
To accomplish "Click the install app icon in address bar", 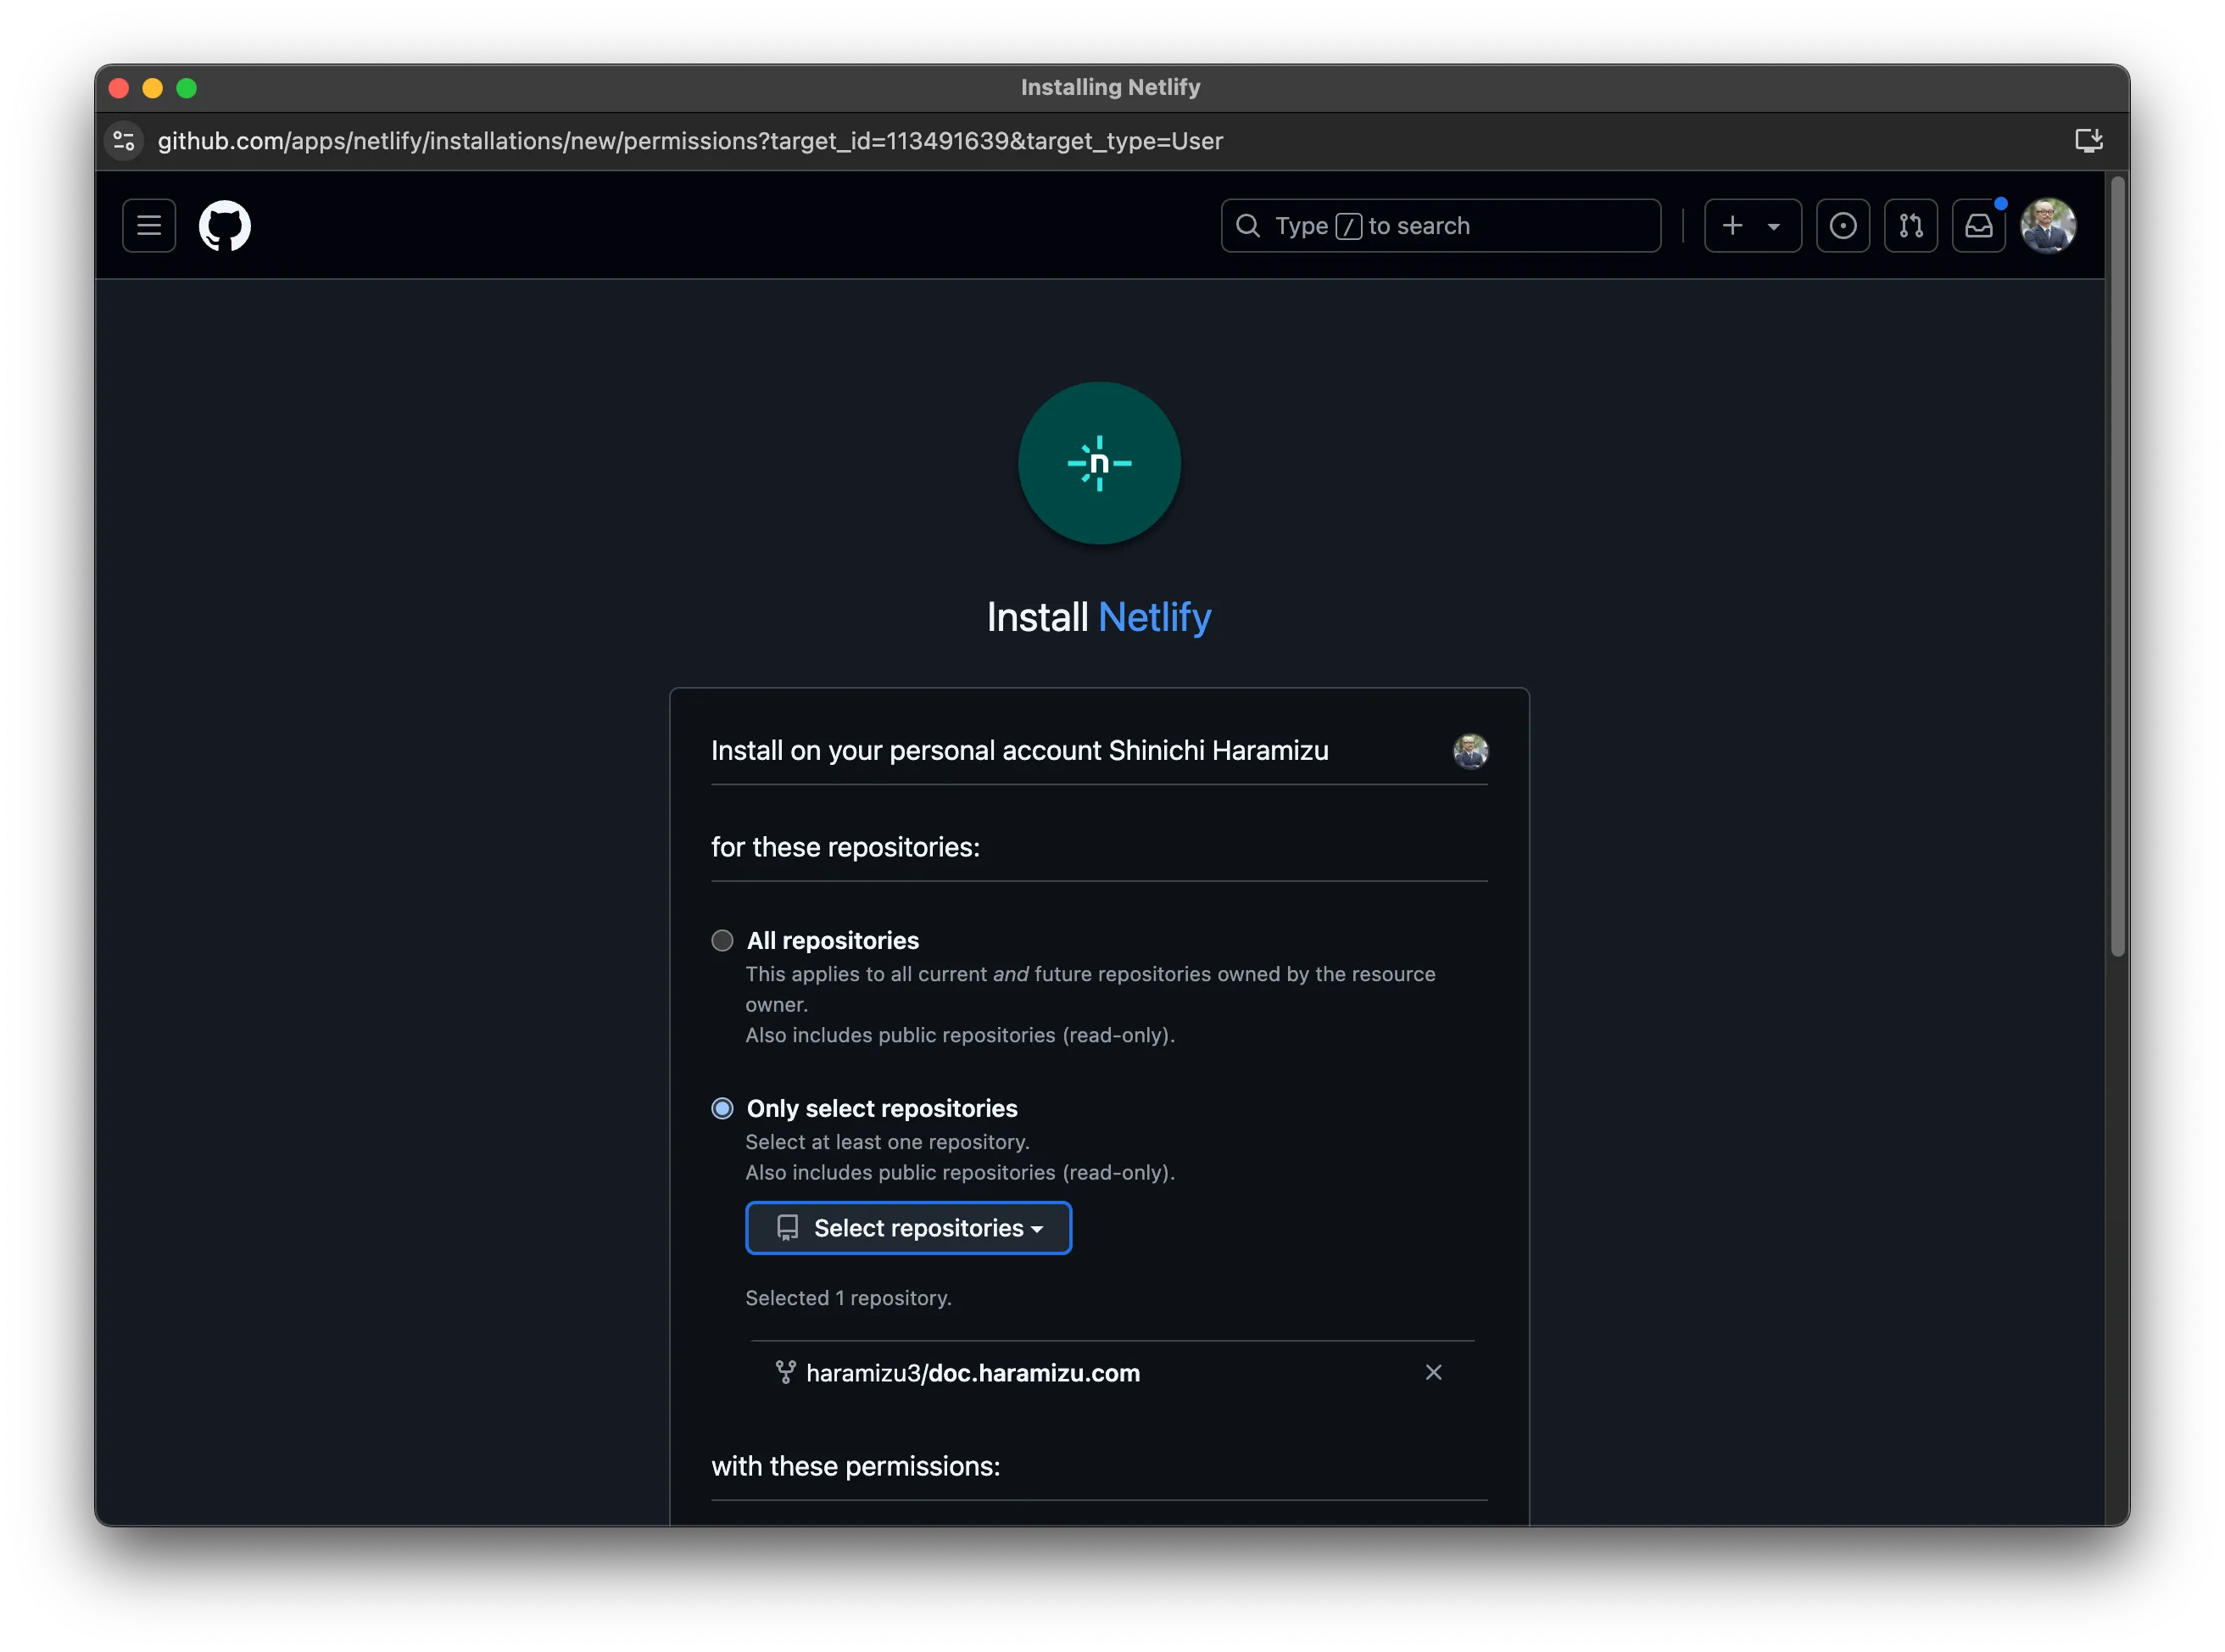I will (x=2088, y=141).
